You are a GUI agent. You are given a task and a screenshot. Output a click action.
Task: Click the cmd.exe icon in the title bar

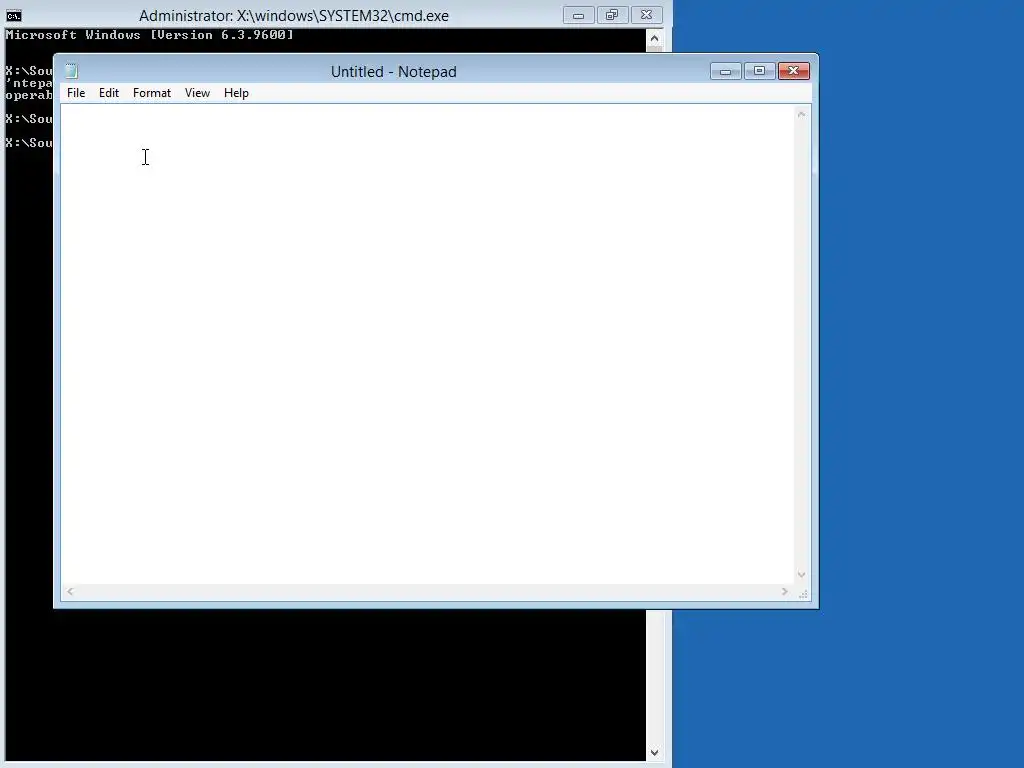[x=14, y=16]
